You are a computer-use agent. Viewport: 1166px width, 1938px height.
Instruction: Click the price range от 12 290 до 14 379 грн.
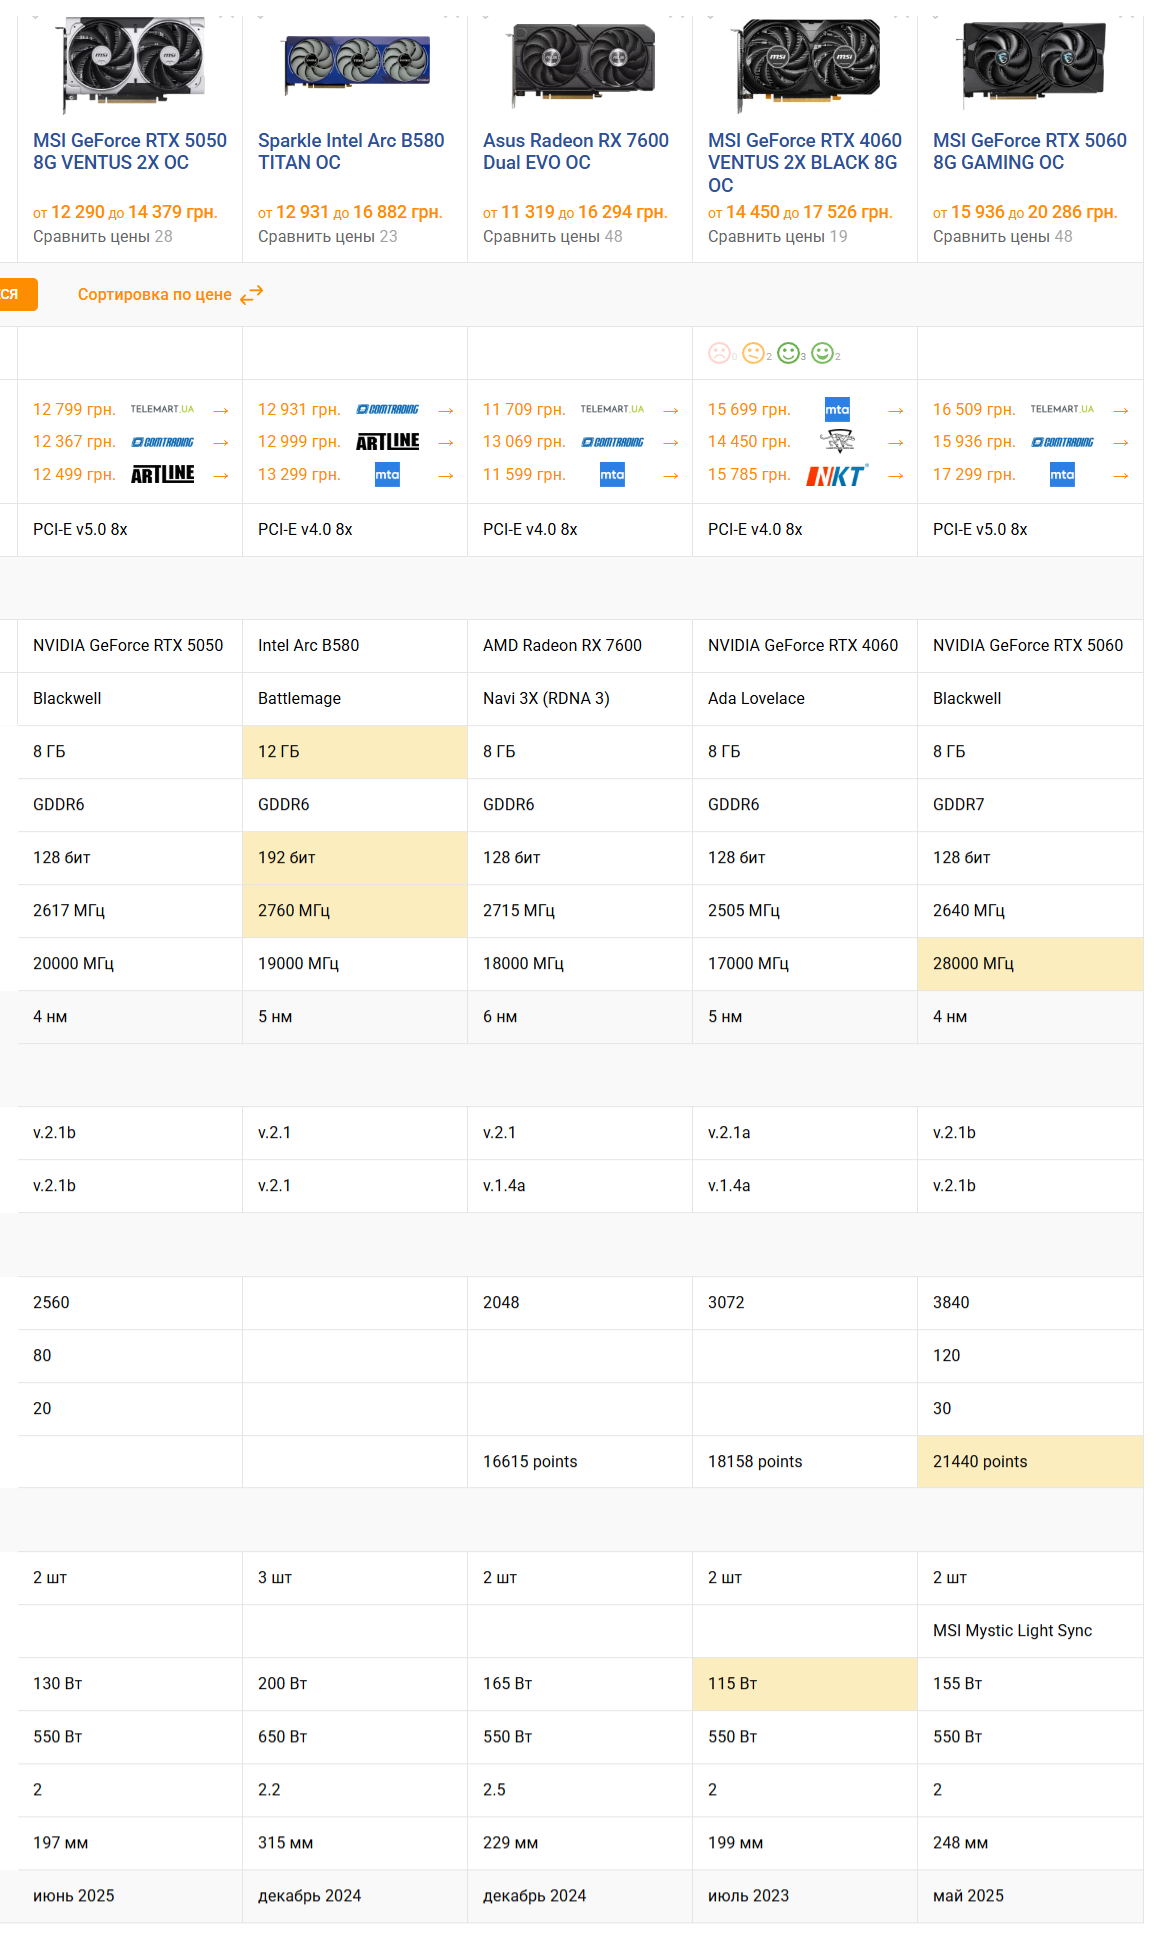pos(125,212)
